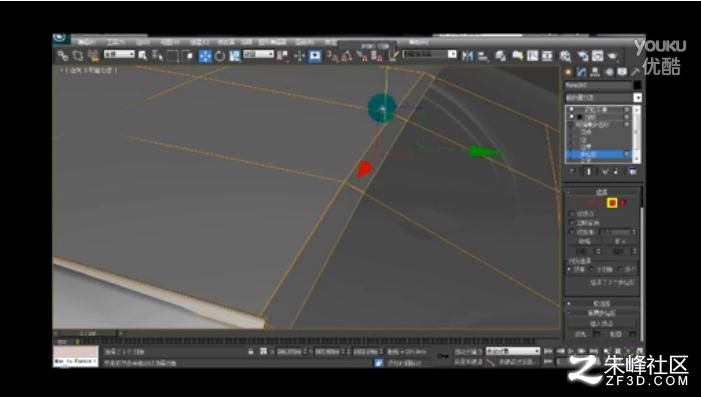This screenshot has width=701, height=397.
Task: Click the black object color swatch
Action: [x=638, y=85]
